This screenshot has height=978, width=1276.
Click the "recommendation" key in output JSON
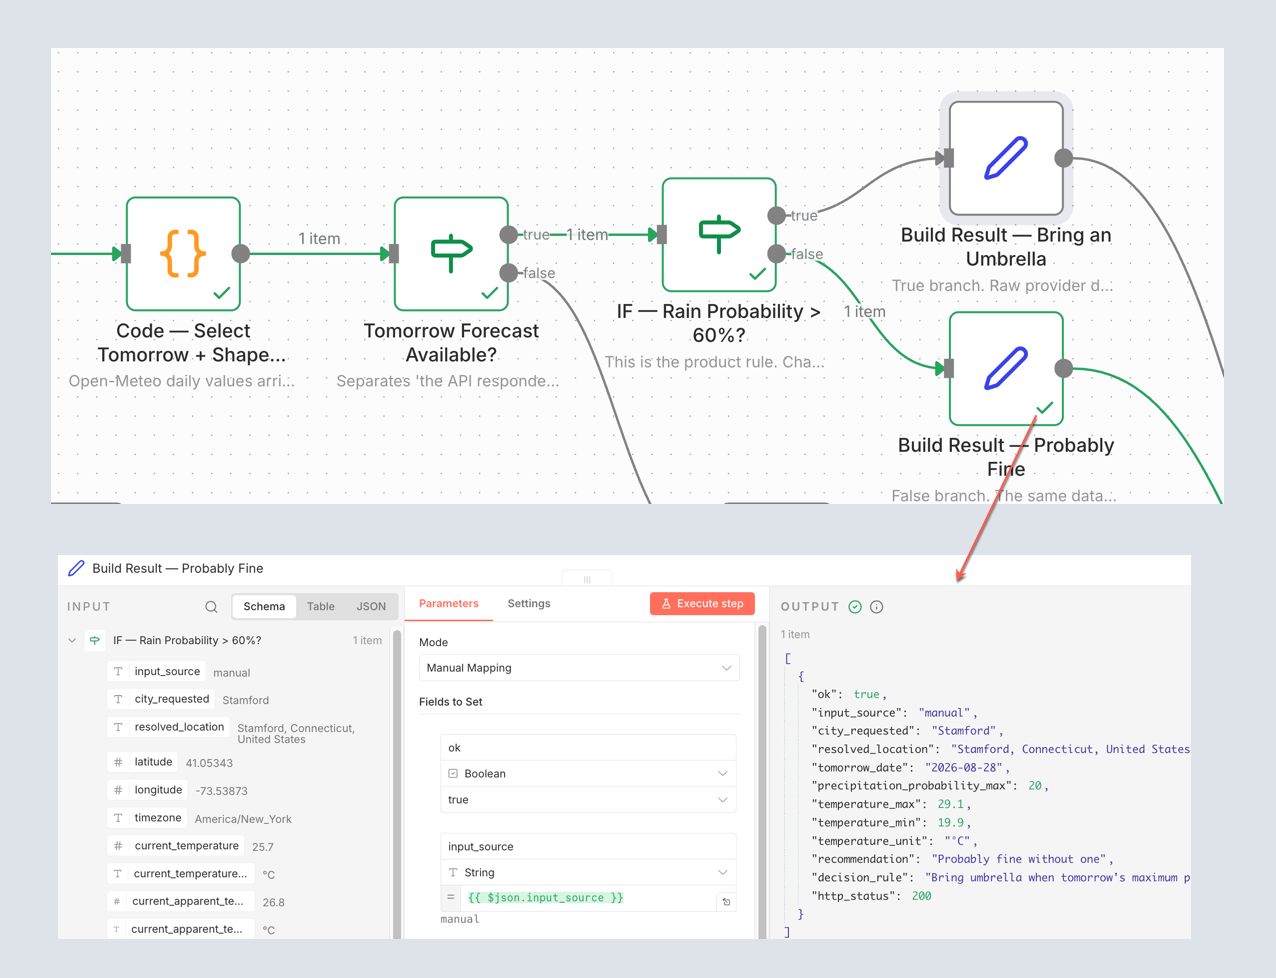[864, 859]
